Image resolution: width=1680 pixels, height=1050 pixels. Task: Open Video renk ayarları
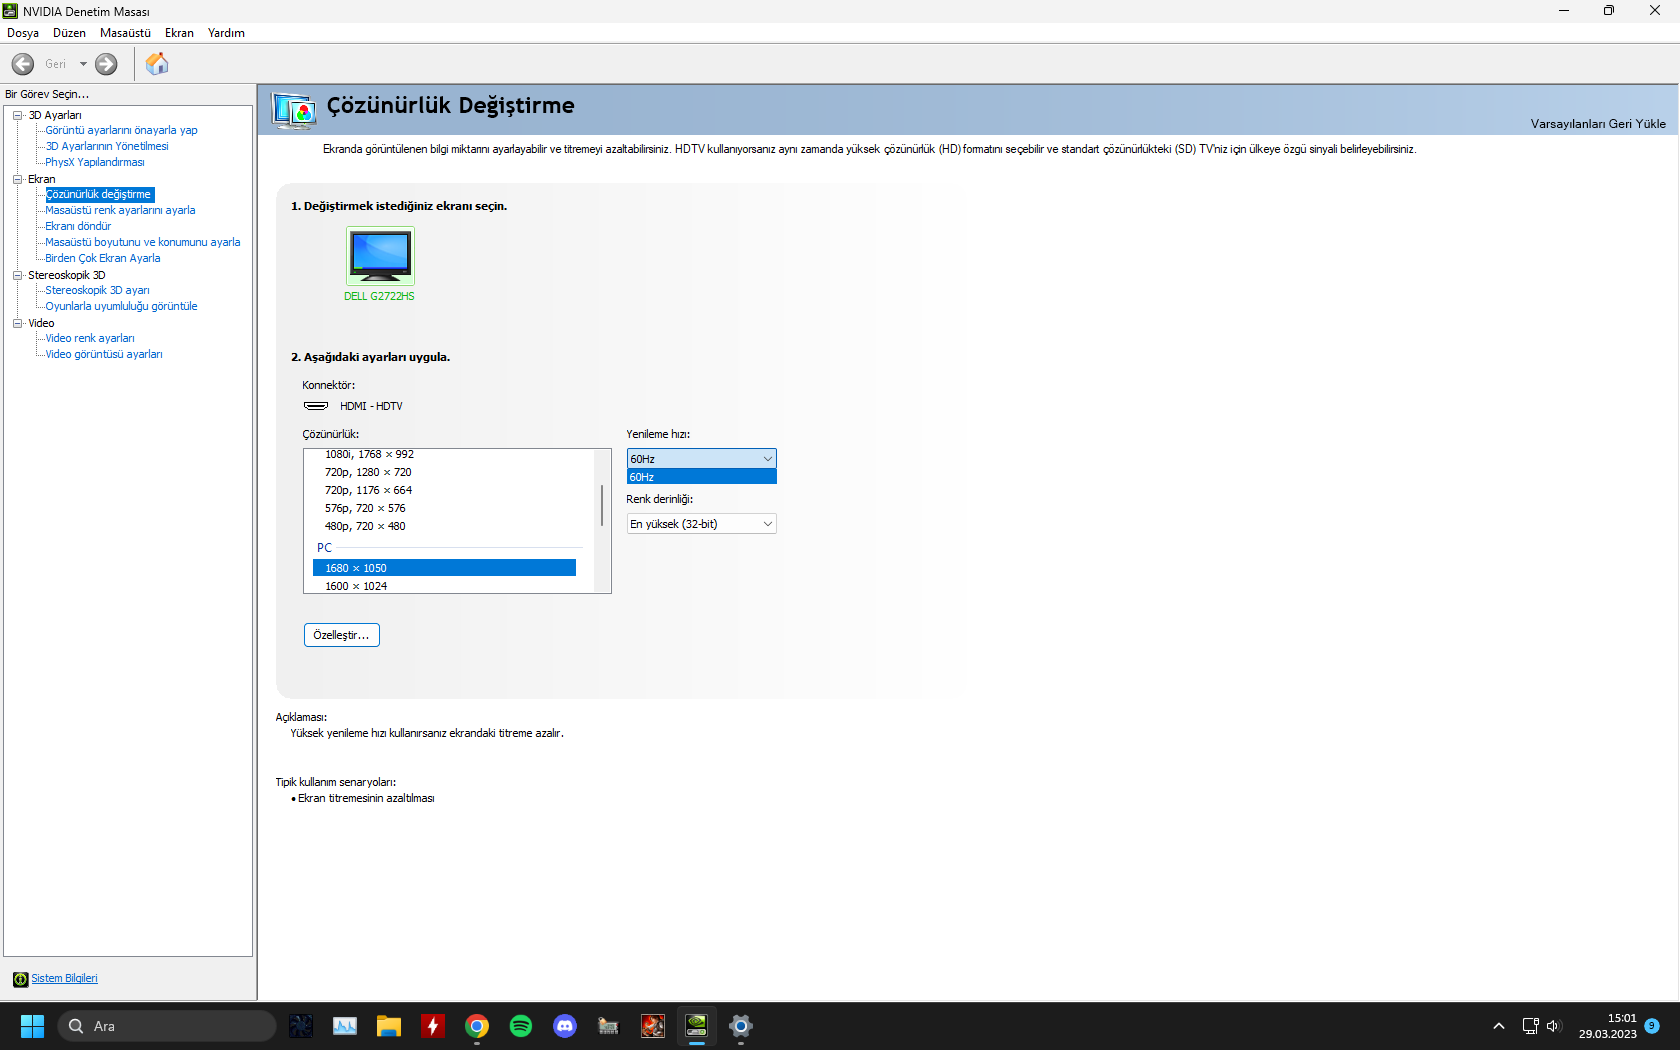click(x=90, y=338)
